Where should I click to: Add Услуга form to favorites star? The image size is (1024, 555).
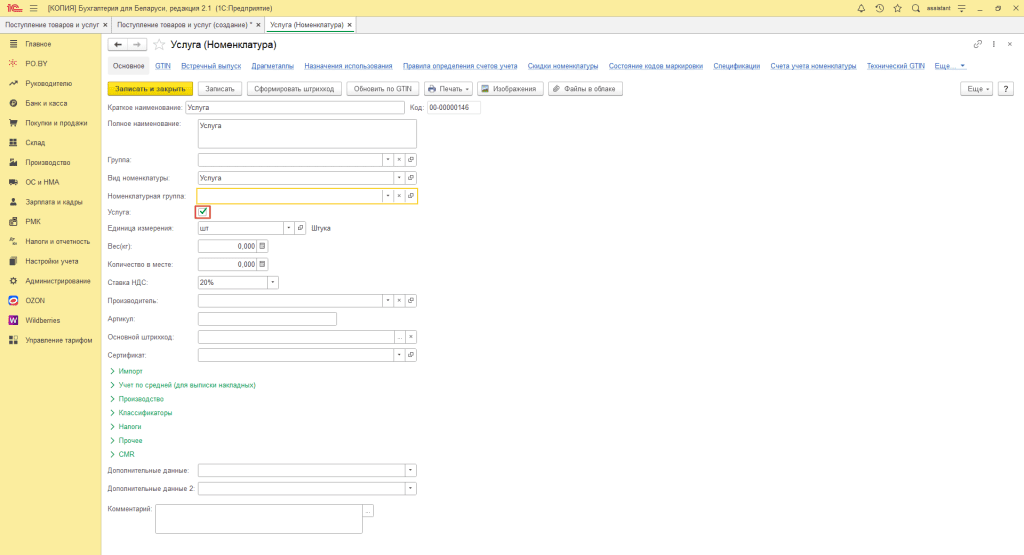[158, 45]
